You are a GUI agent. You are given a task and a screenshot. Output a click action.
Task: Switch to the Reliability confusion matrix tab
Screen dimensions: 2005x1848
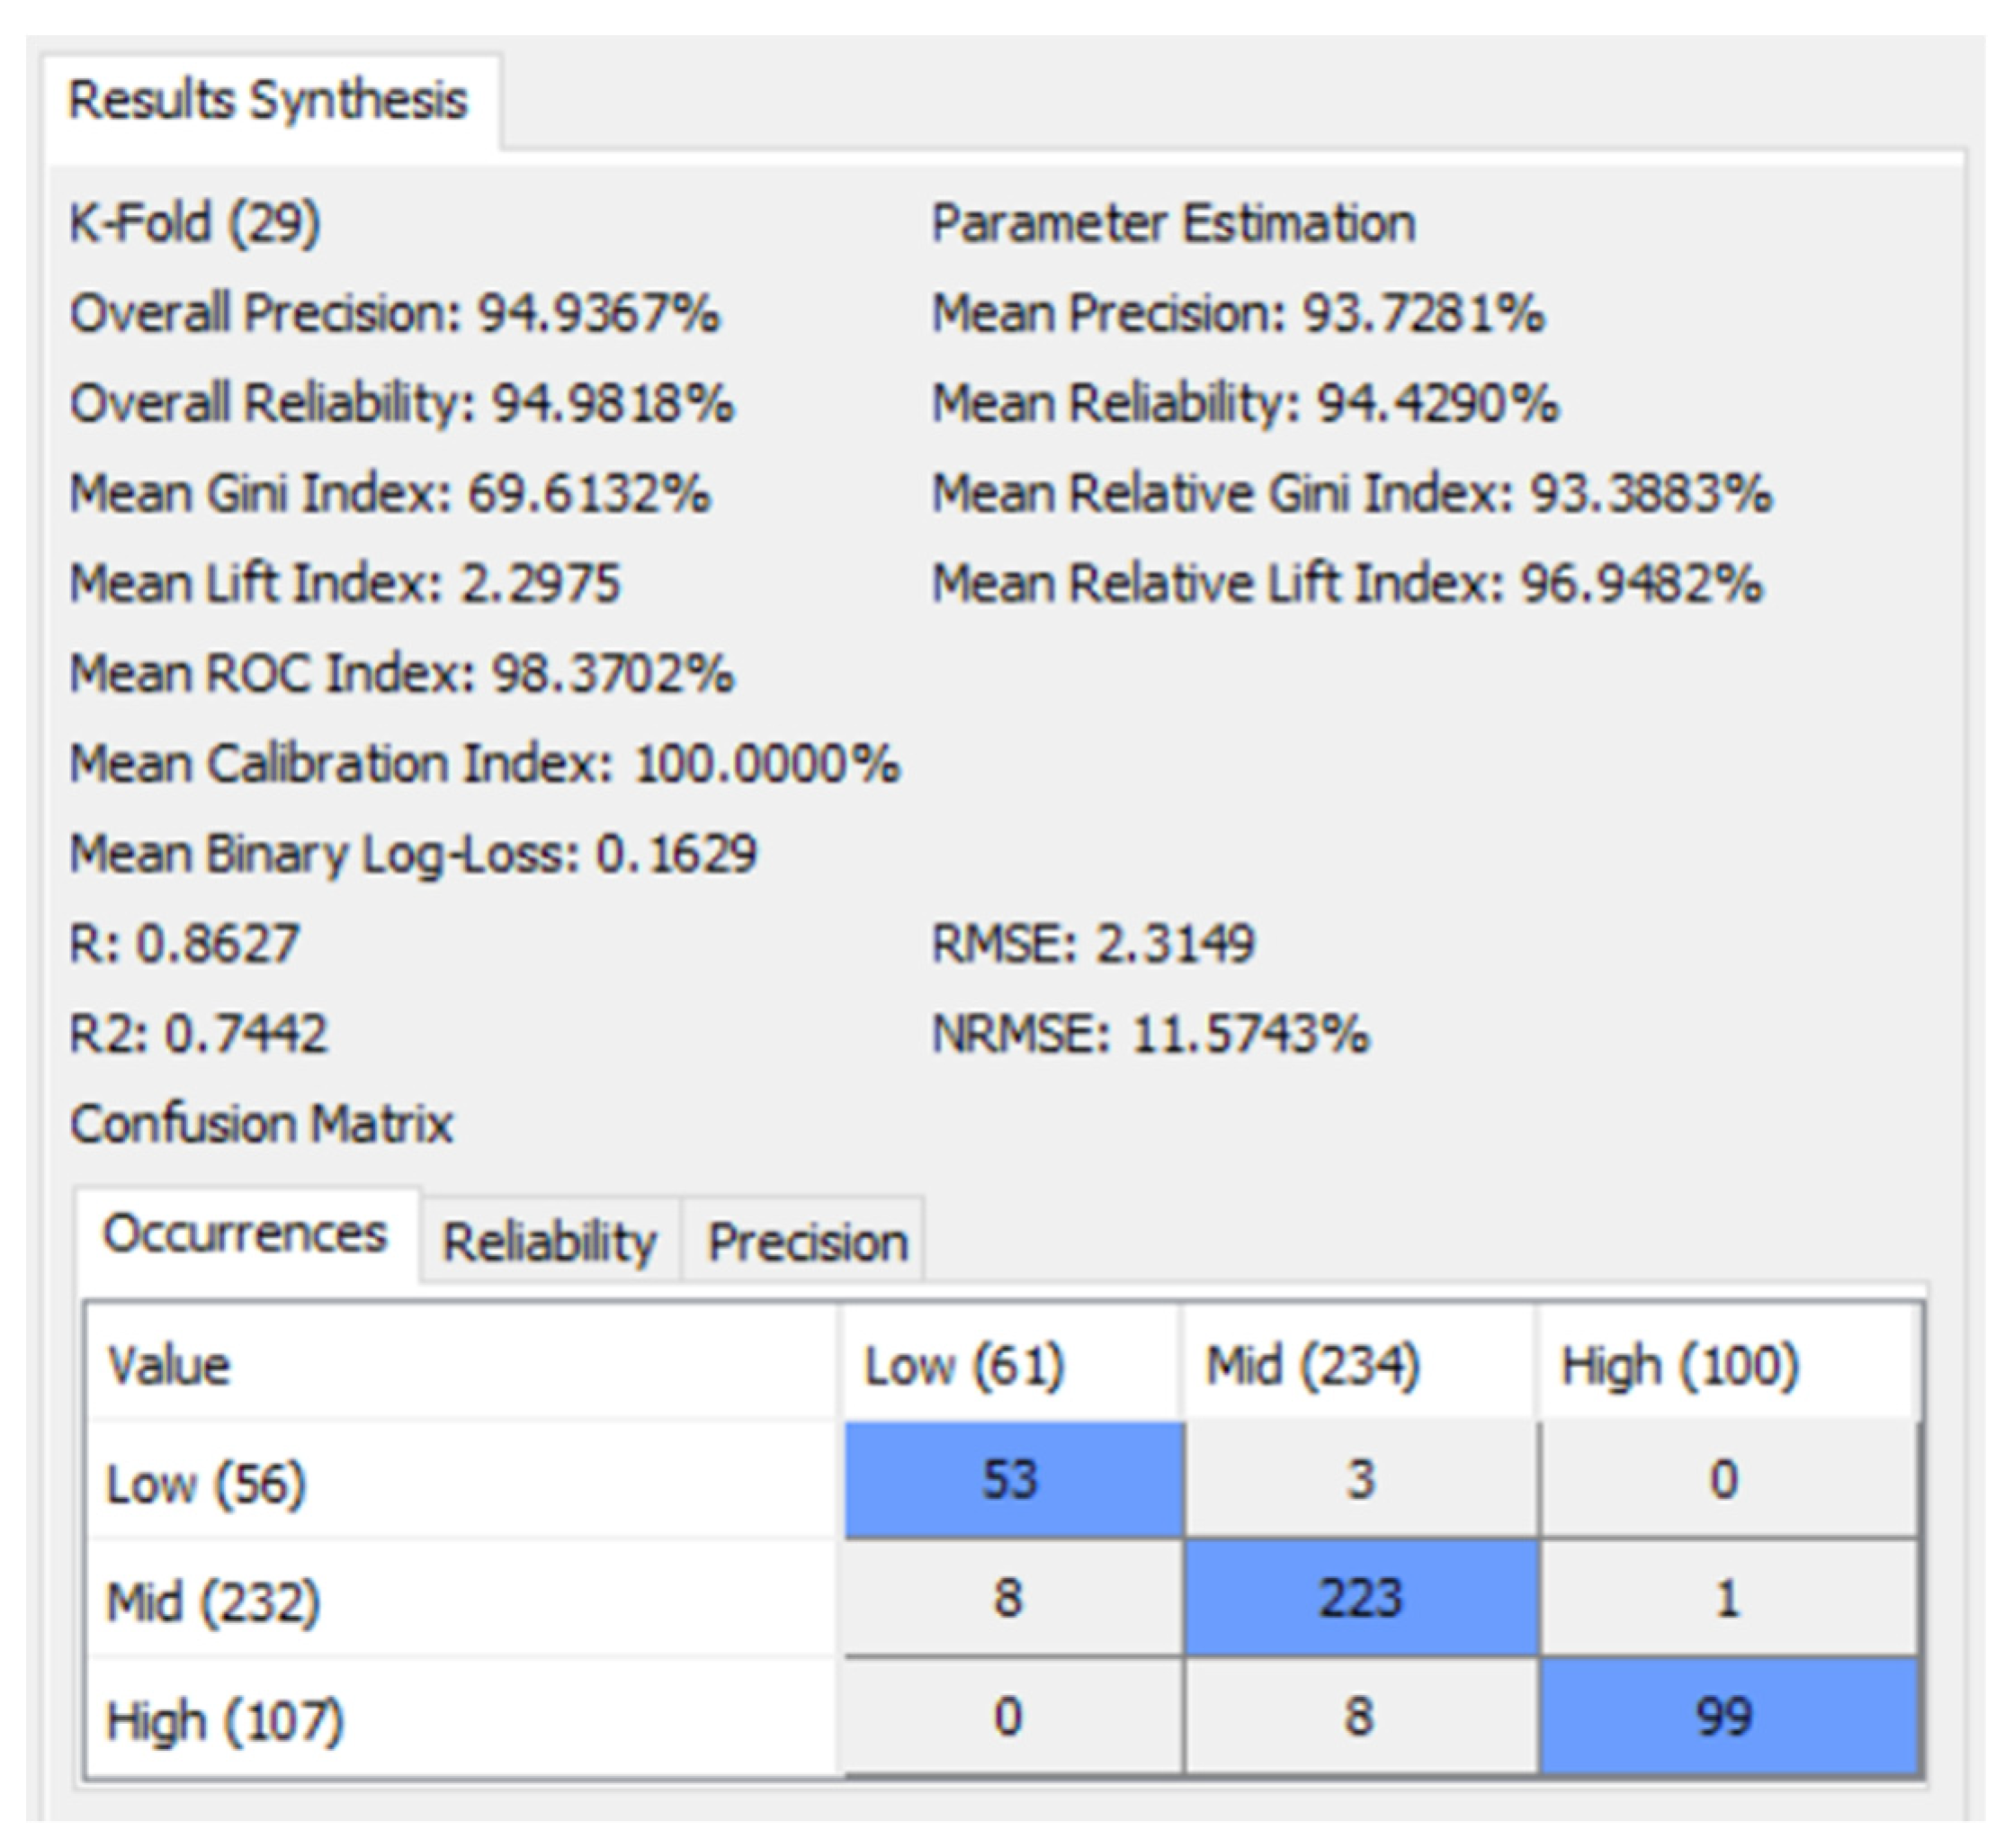click(549, 1242)
